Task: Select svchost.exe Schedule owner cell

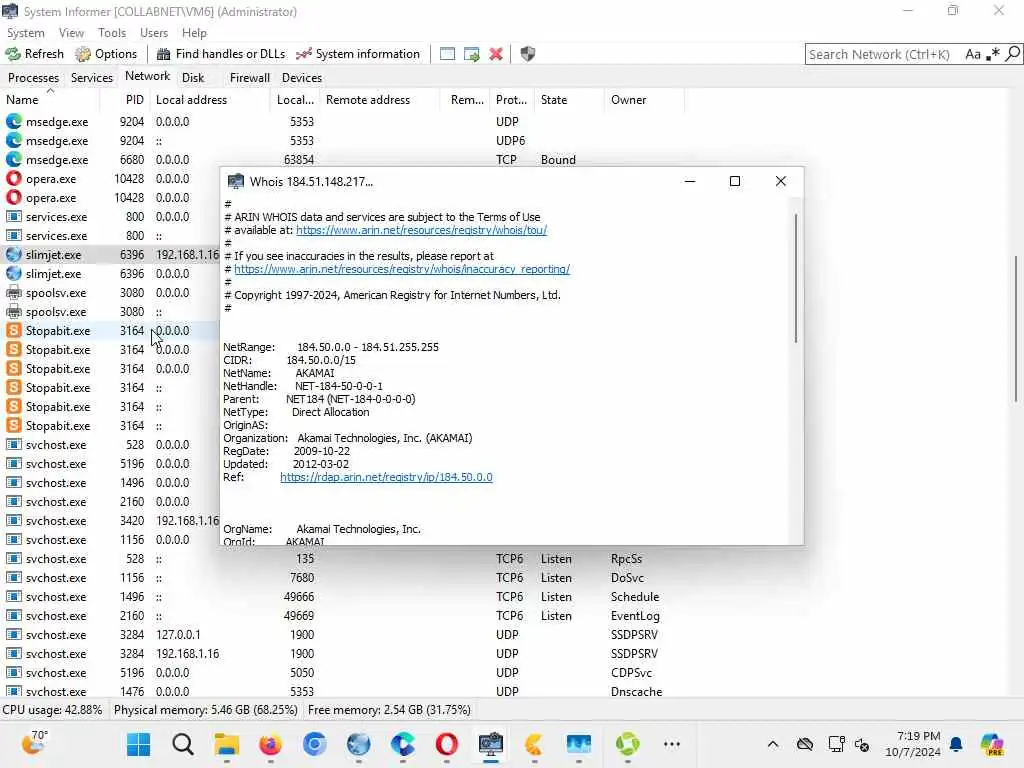Action: click(635, 597)
